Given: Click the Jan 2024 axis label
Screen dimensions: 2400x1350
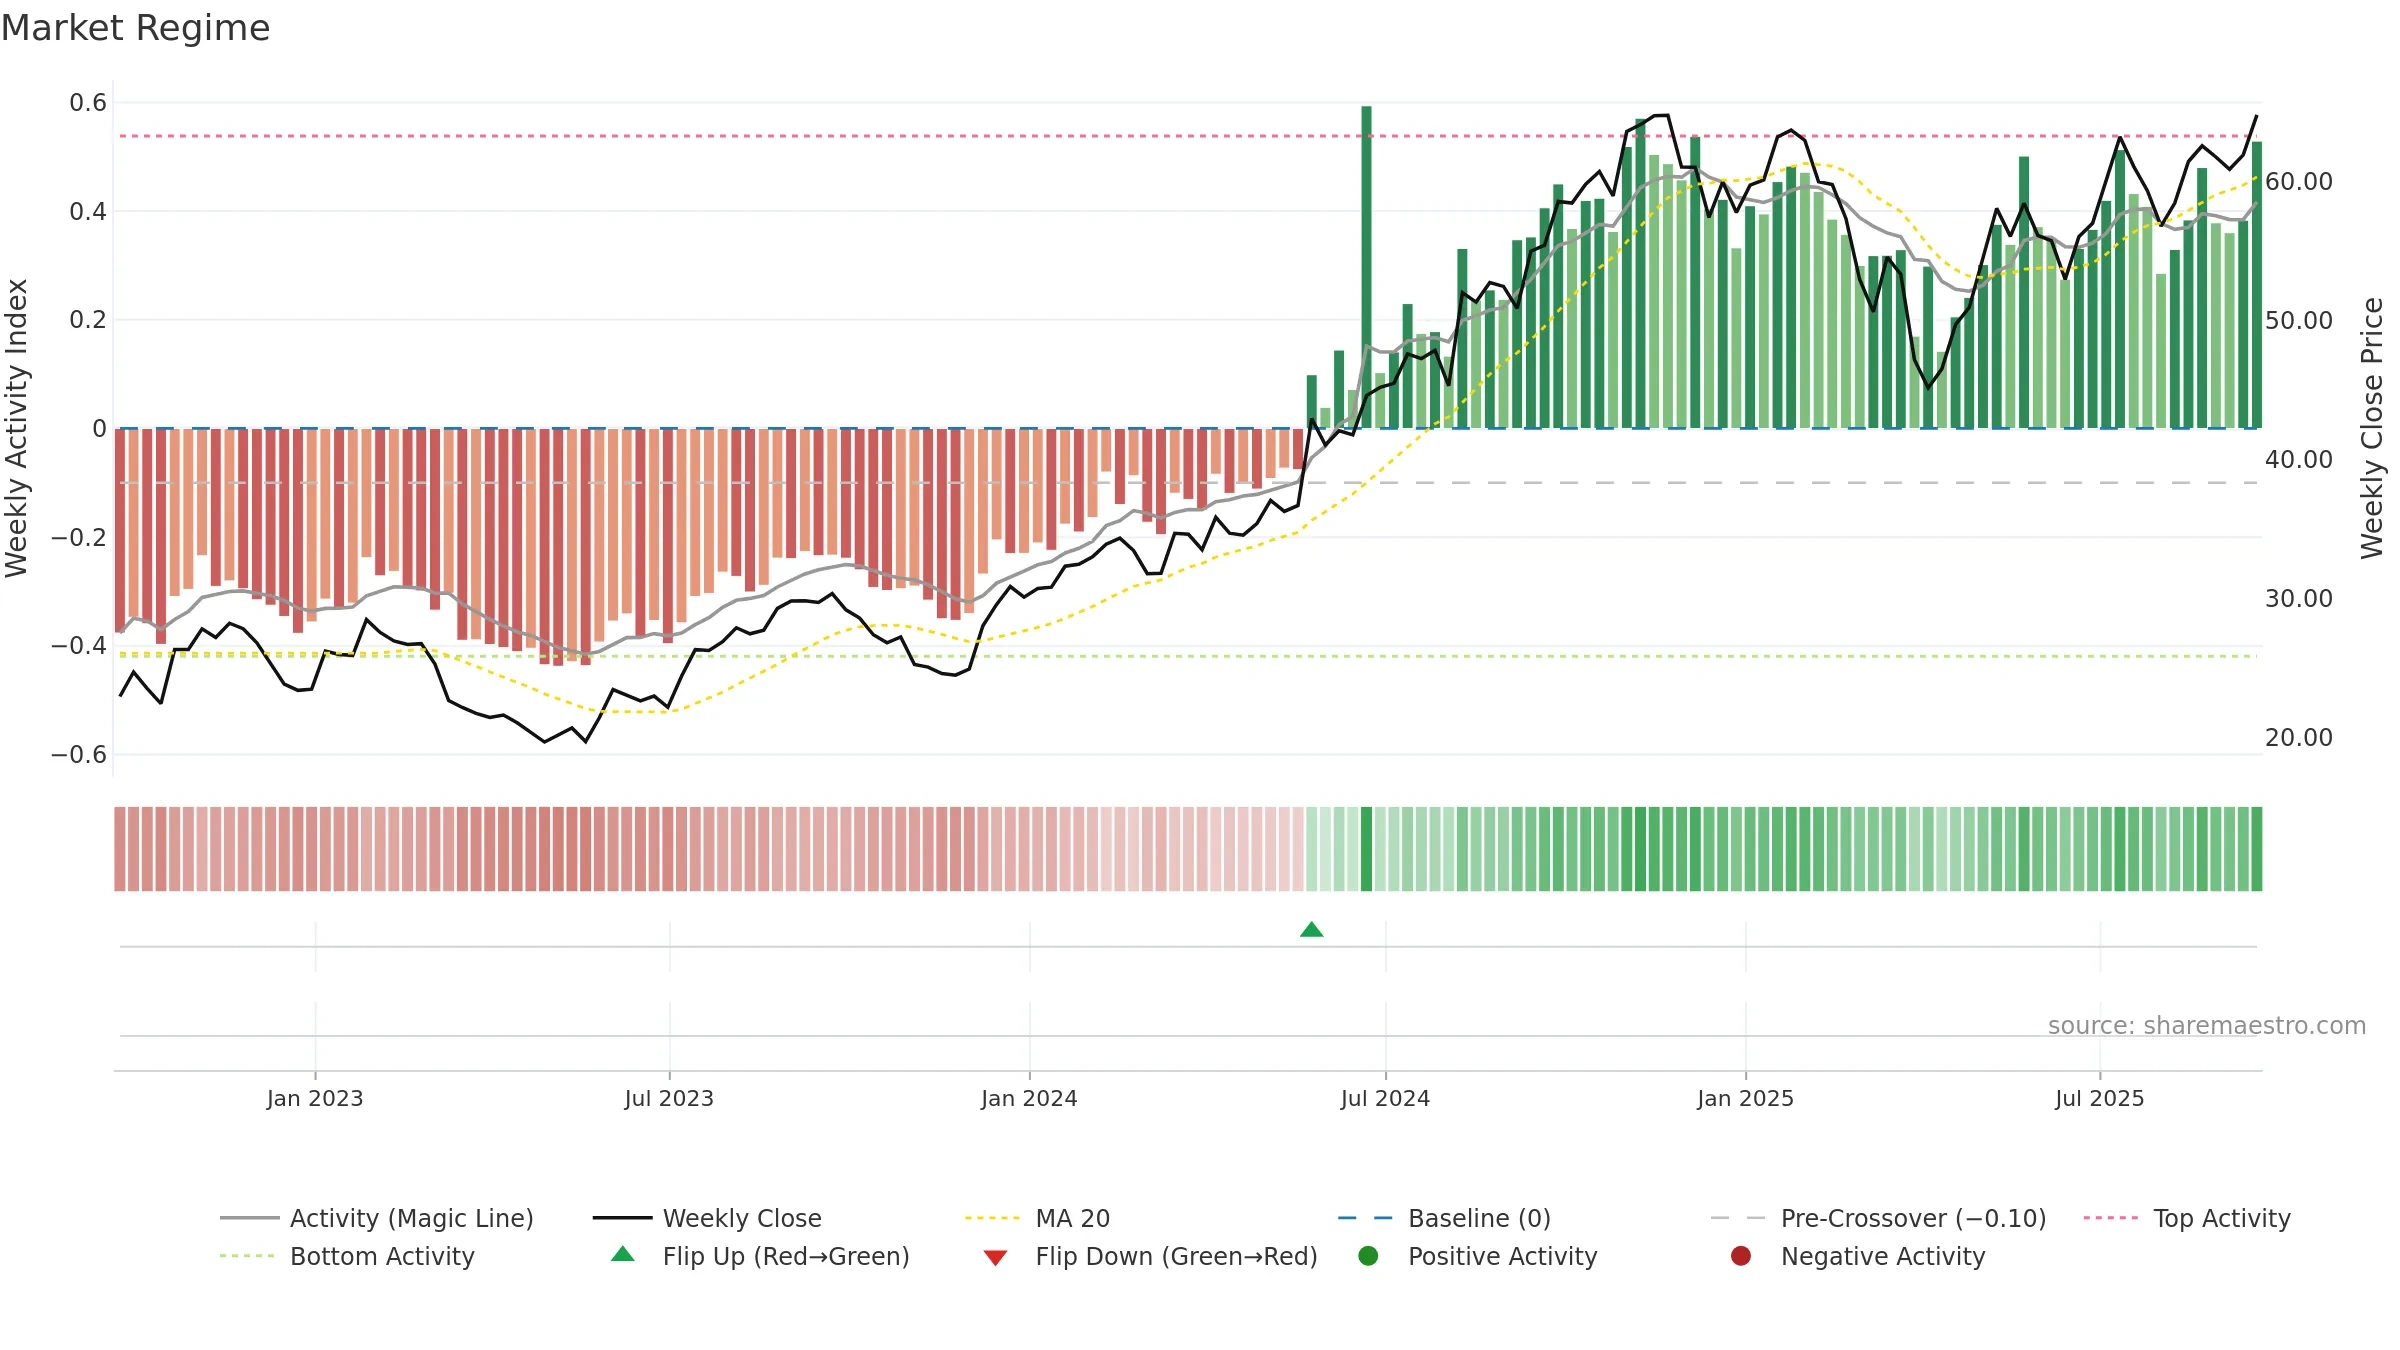Looking at the screenshot, I should [x=1029, y=1098].
